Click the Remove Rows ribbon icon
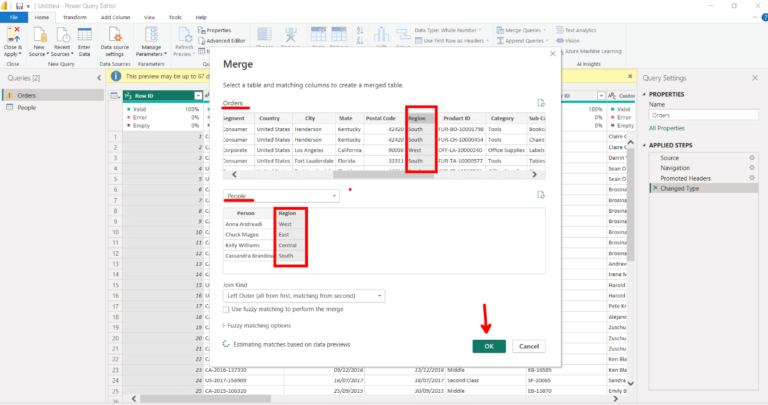The image size is (768, 405). [339, 35]
